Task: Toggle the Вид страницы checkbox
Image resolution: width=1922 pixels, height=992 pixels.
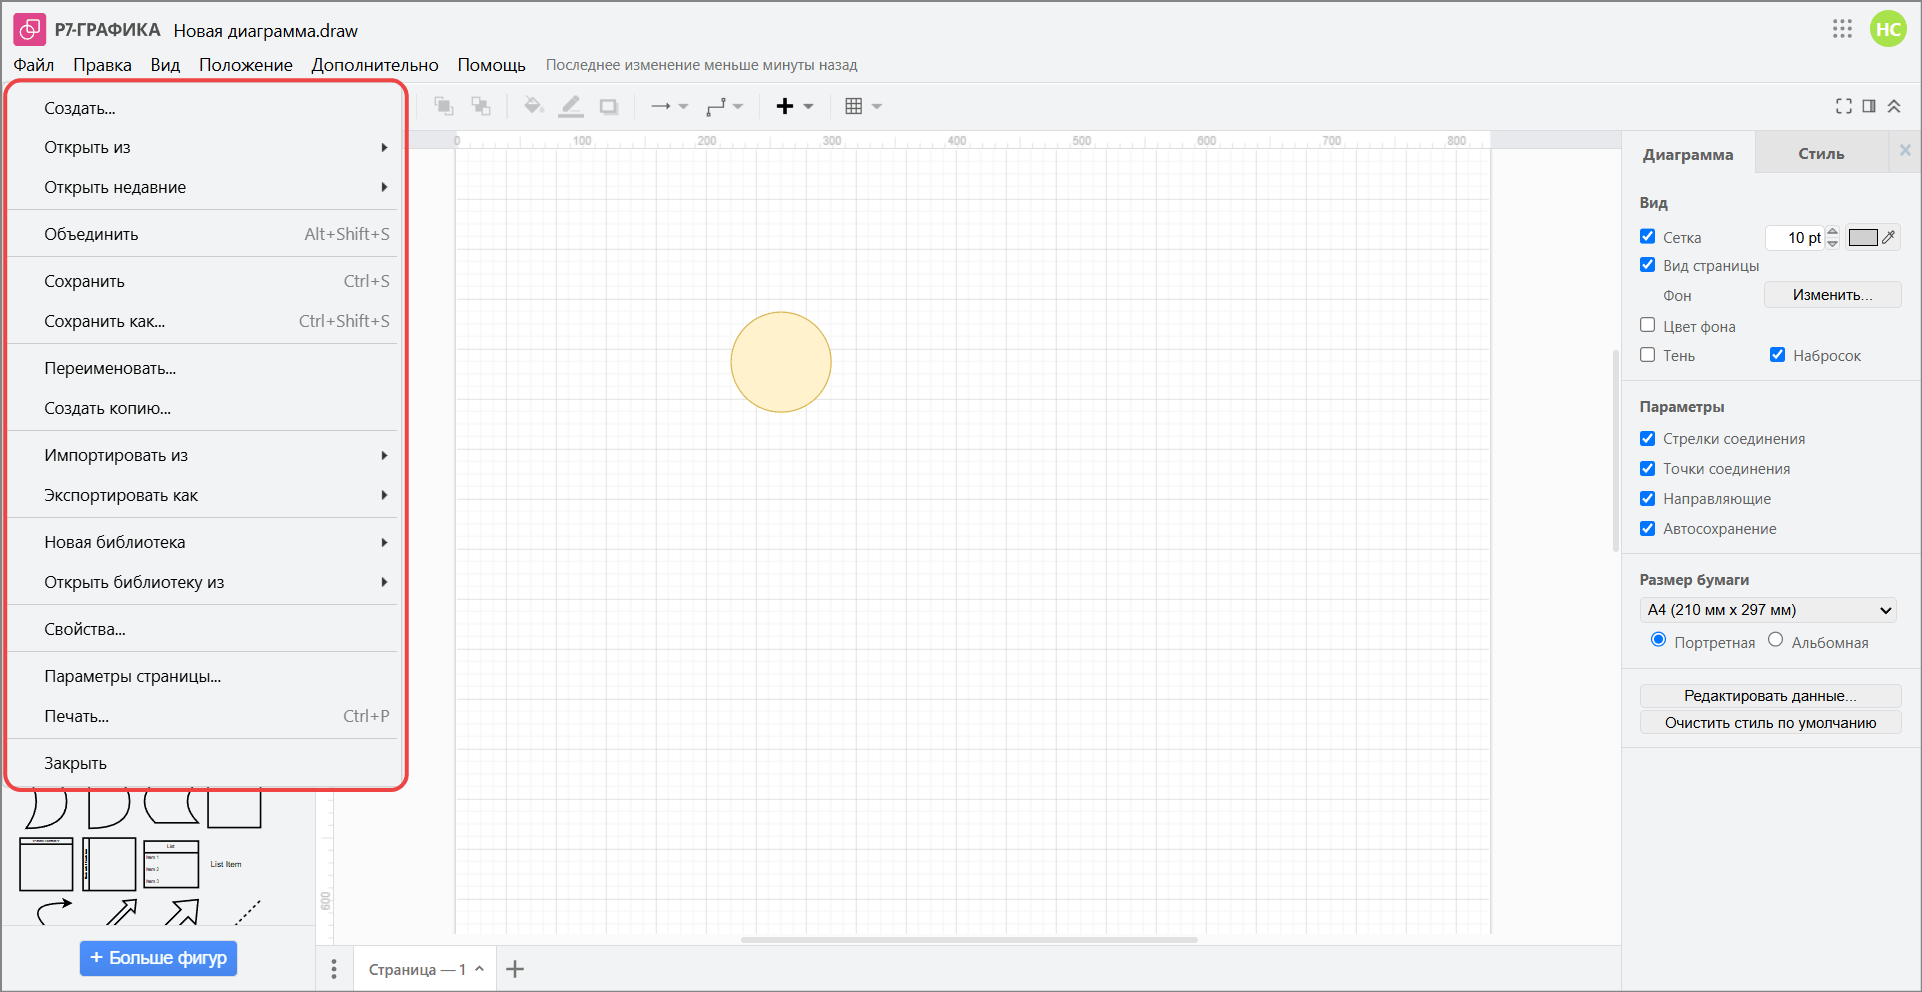Action: [x=1648, y=264]
